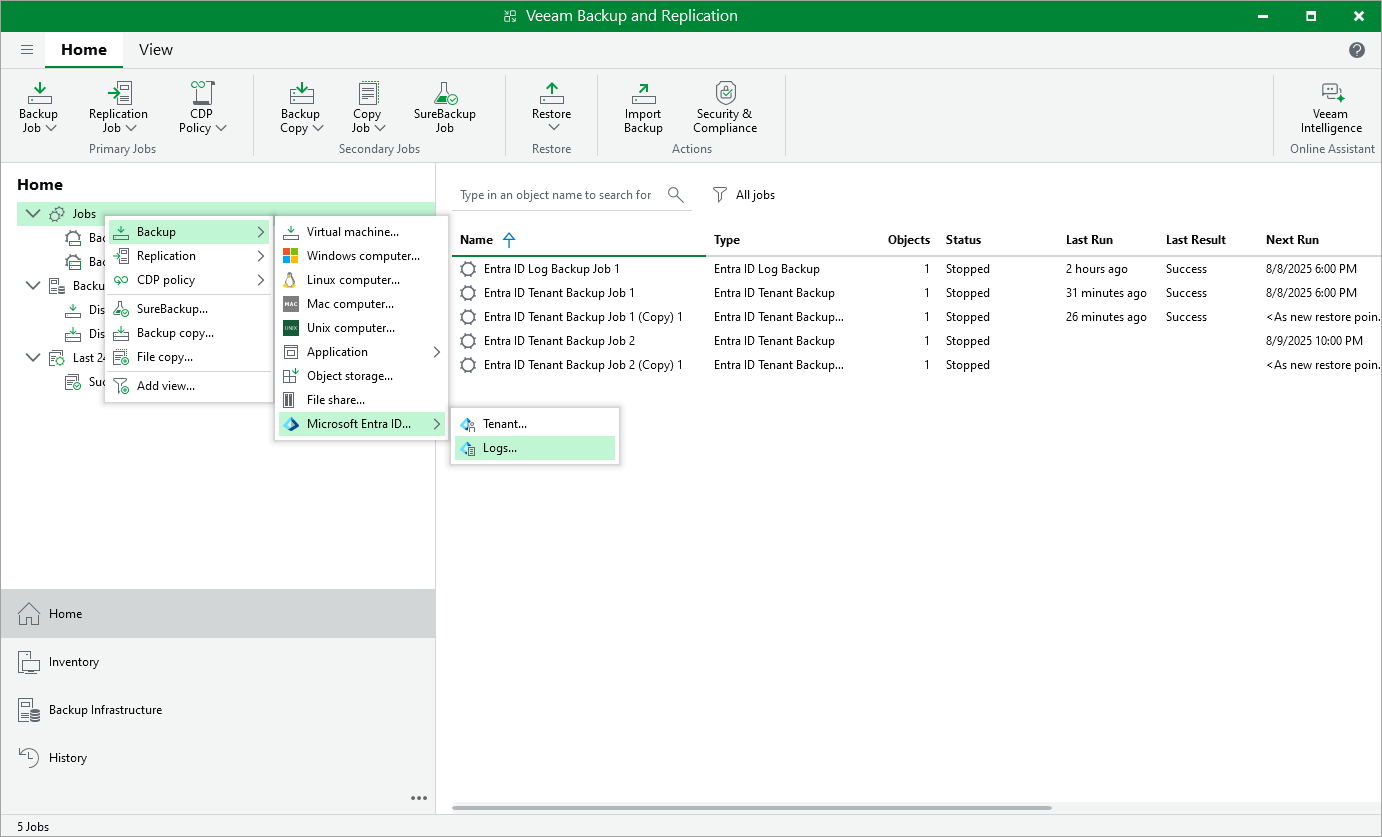Choose the Unix computer... icon
The height and width of the screenshot is (837, 1382).
291,328
